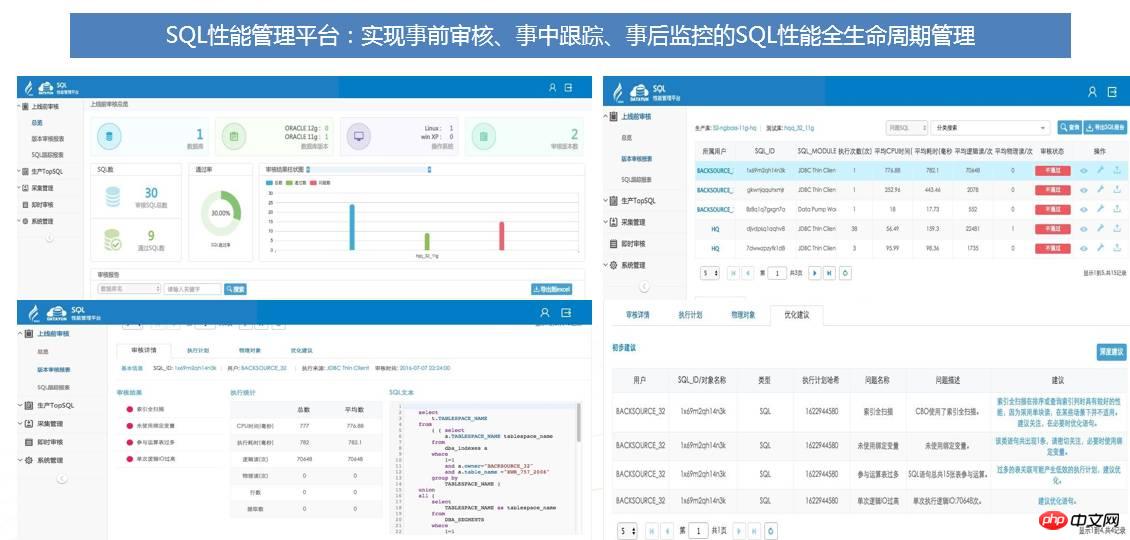Select 优化建议 tab in suggestions panel
Viewport: 1130px width, 540px height.
click(796, 315)
